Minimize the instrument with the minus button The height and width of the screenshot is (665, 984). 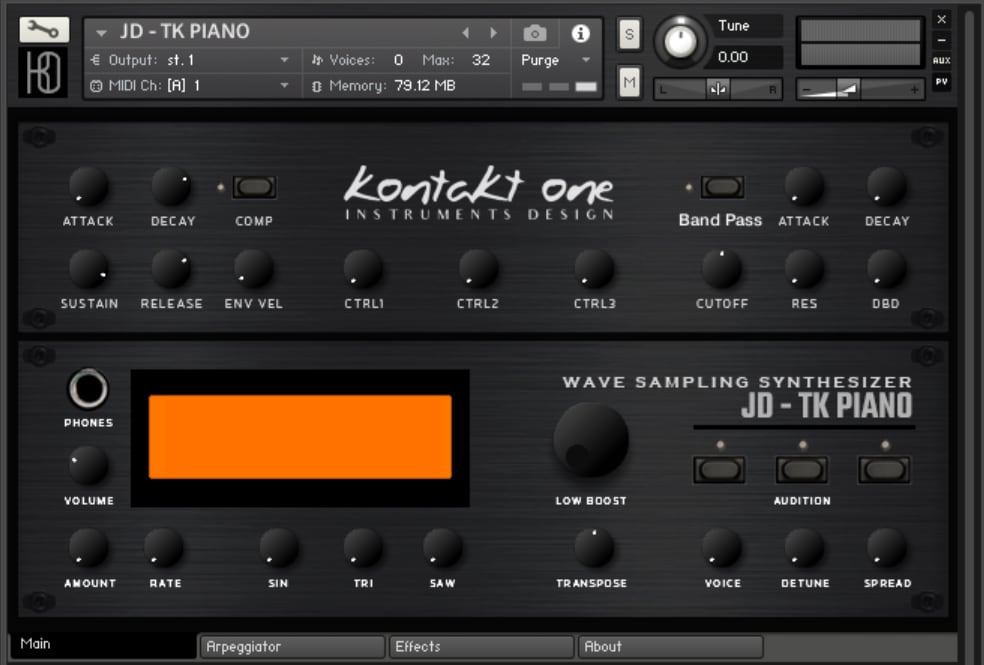941,40
